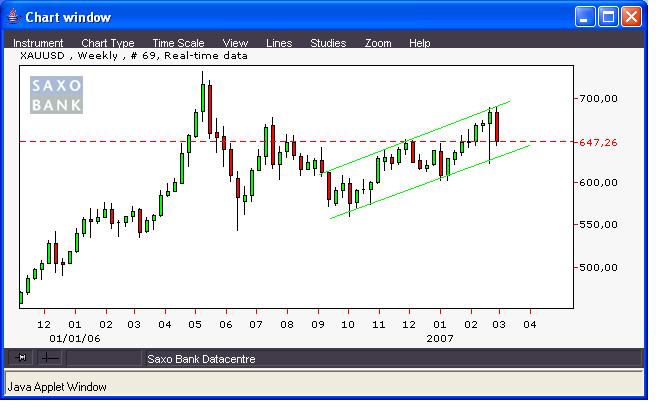Open the Studies menu
Viewport: 658px width, 410px height.
(x=328, y=43)
